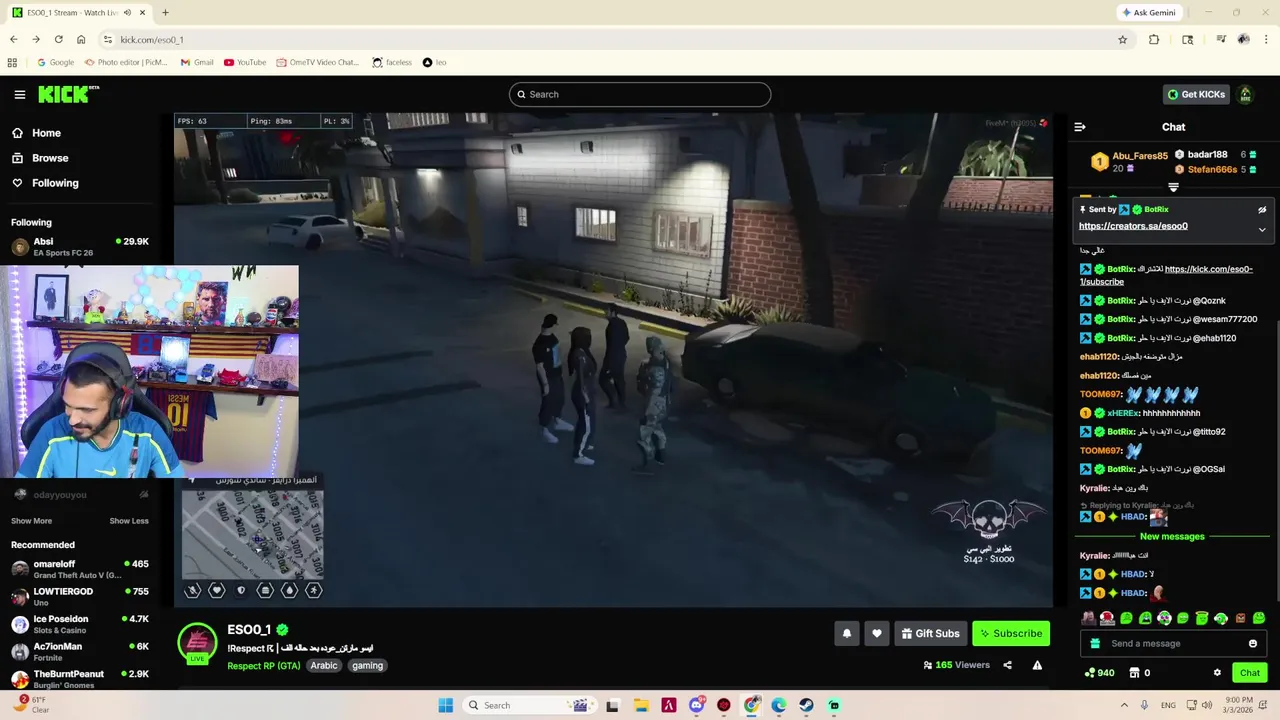Open the browser extensions puzzle icon
This screenshot has height=720, width=1280.
click(1154, 40)
